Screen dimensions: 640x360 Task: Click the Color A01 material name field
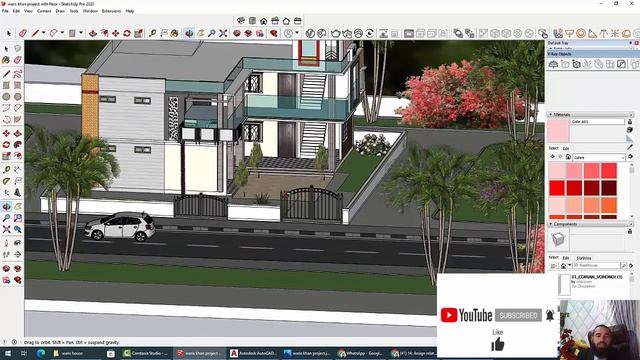(x=598, y=122)
